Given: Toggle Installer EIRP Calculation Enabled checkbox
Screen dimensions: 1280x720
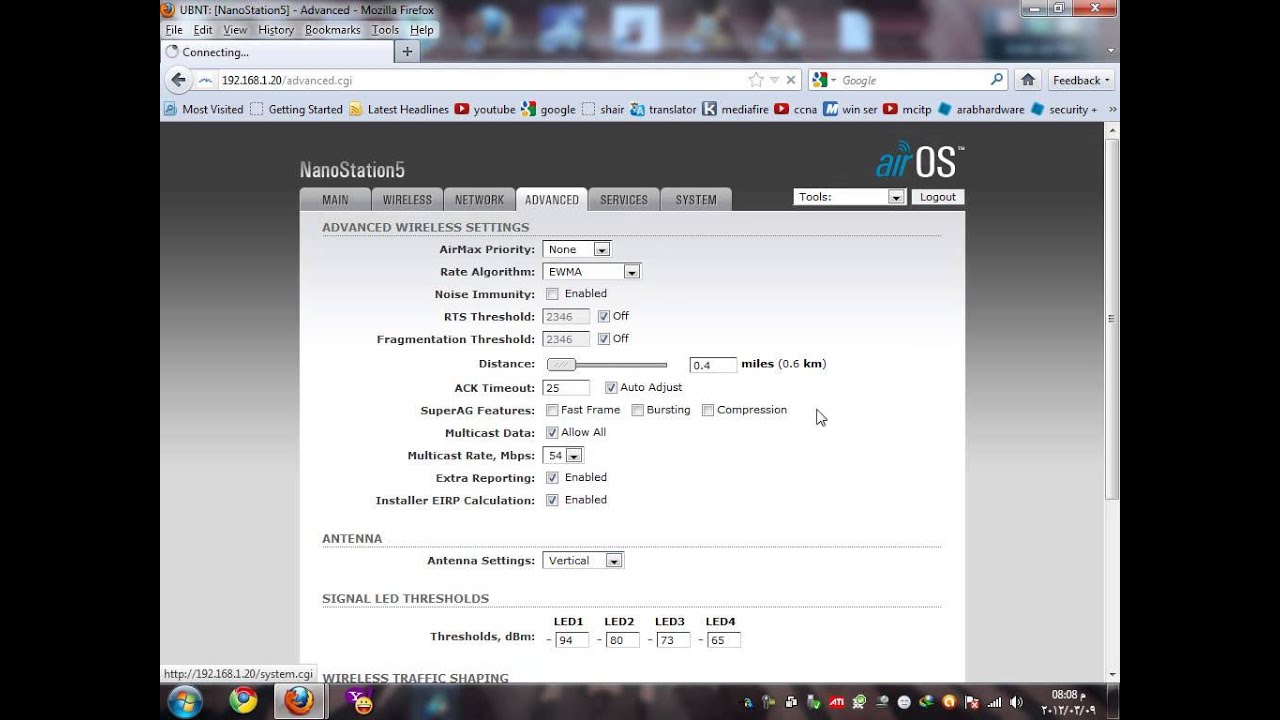Looking at the screenshot, I should [552, 500].
